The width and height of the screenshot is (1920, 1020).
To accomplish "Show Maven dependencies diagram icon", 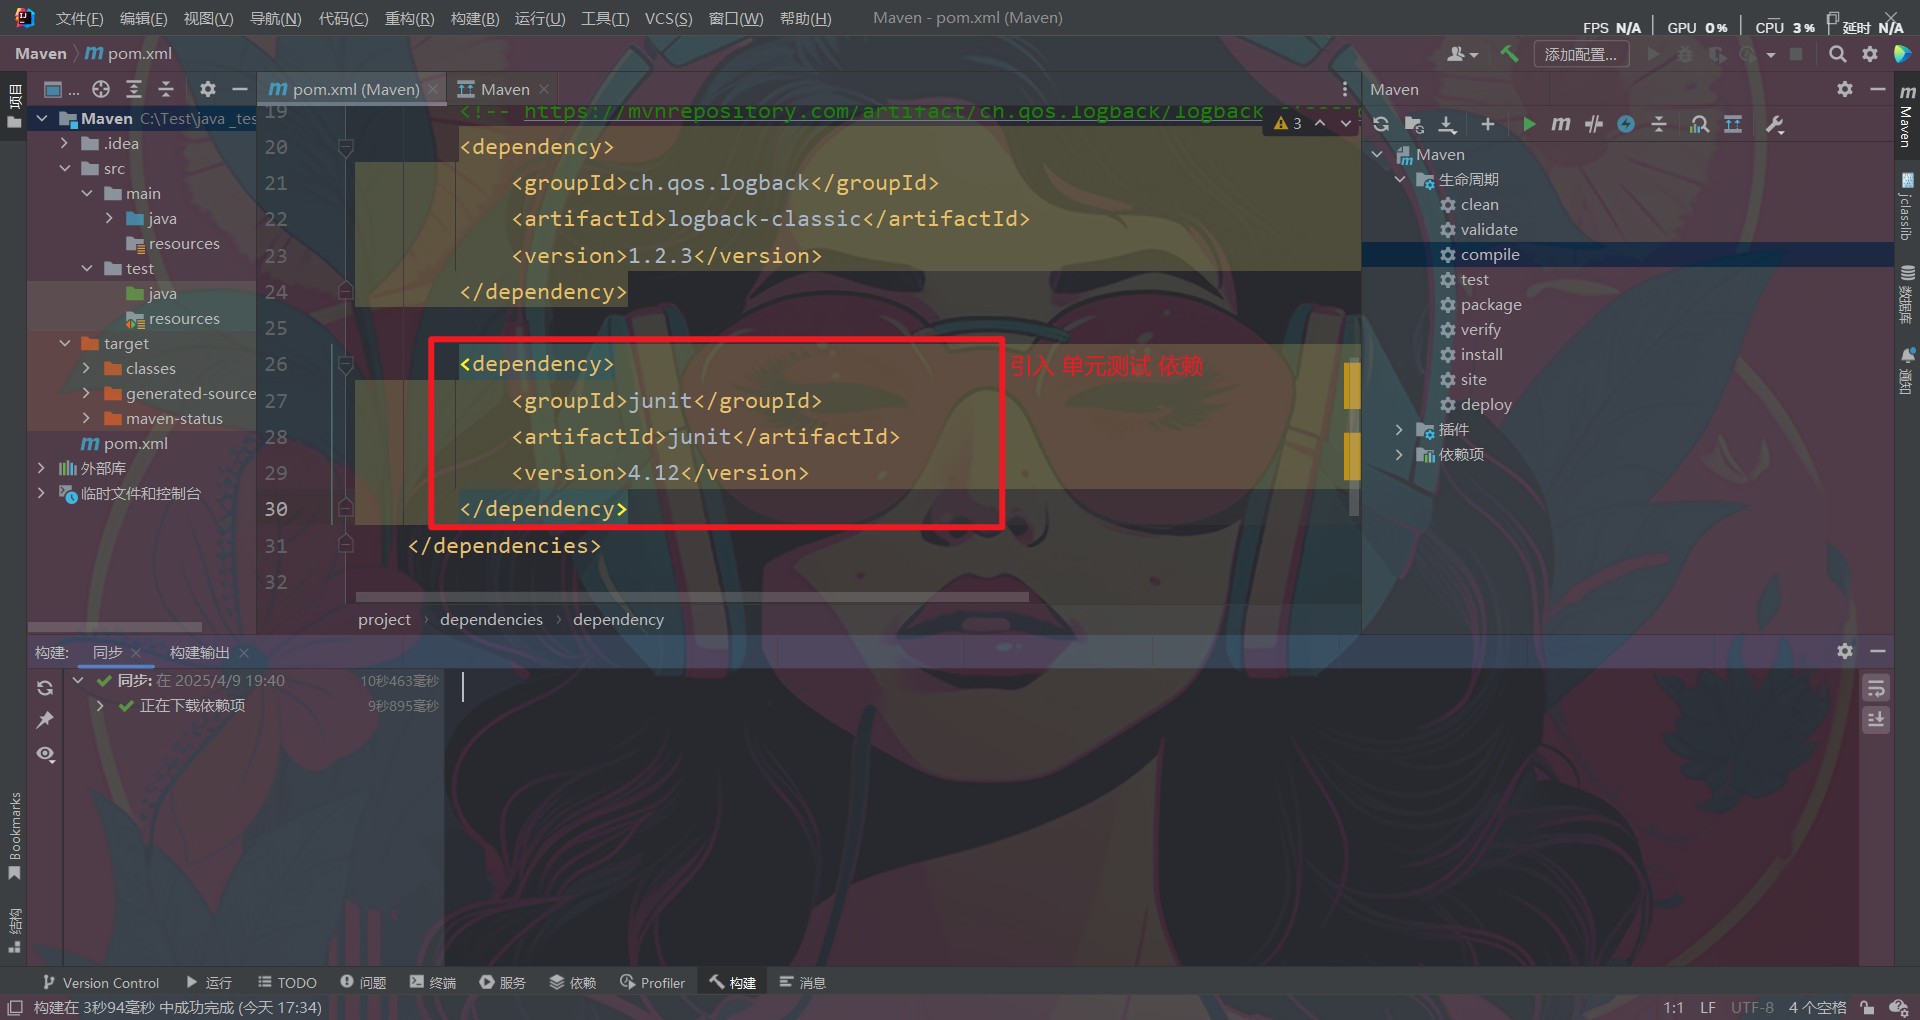I will 1733,124.
